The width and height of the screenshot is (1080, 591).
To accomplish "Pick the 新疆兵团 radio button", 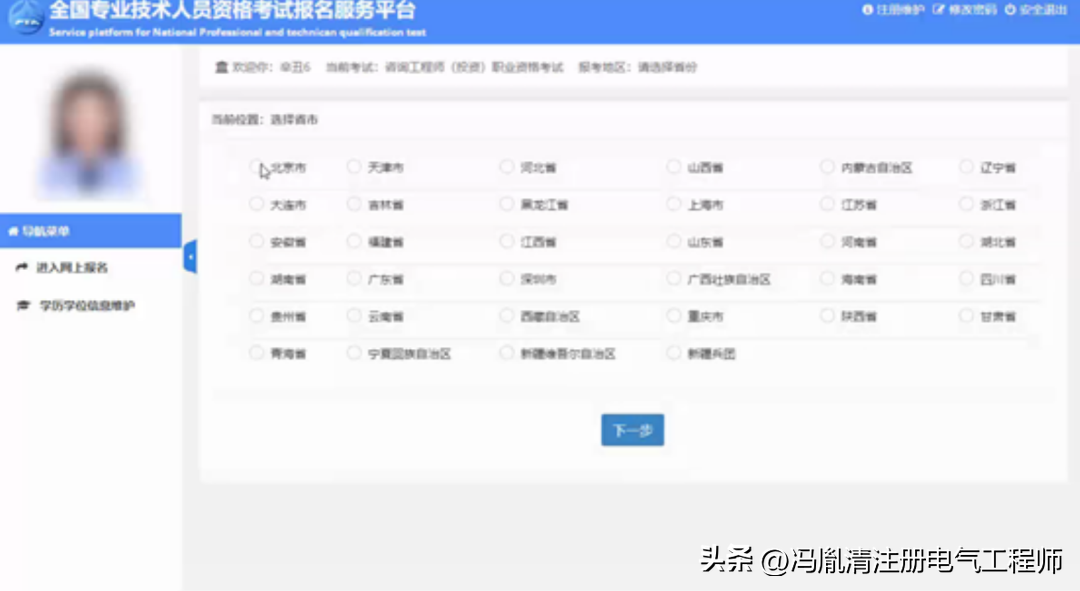I will [x=674, y=353].
